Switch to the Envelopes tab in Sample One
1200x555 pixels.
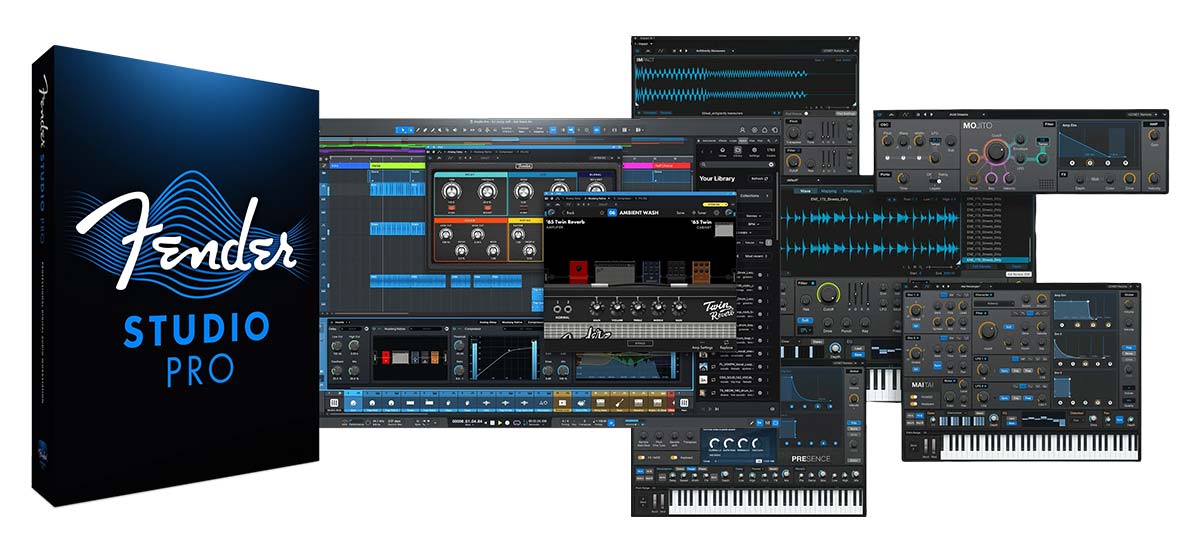click(852, 191)
